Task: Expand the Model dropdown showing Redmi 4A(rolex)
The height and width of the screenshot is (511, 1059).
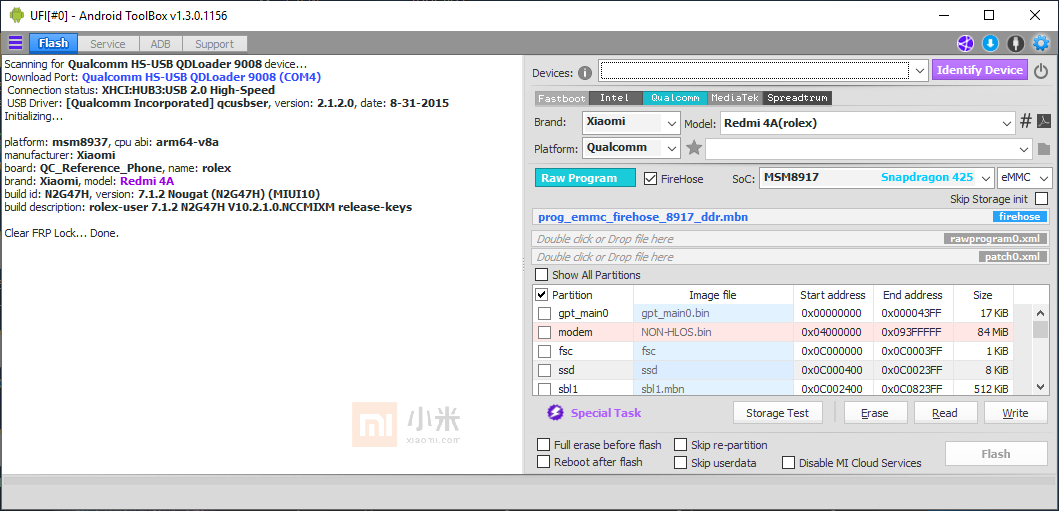Action: 1008,124
